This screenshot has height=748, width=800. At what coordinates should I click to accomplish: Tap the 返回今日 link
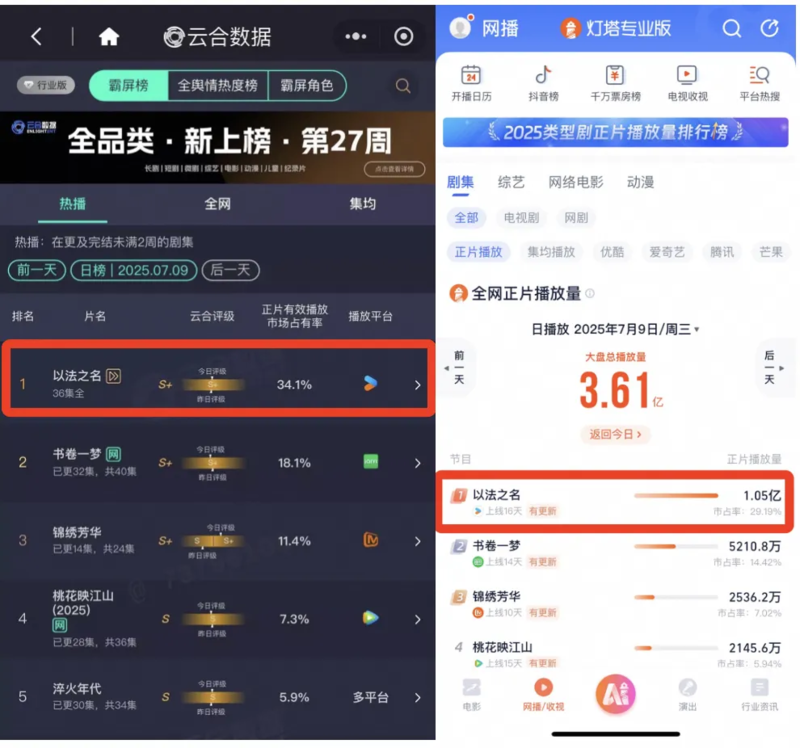(615, 435)
